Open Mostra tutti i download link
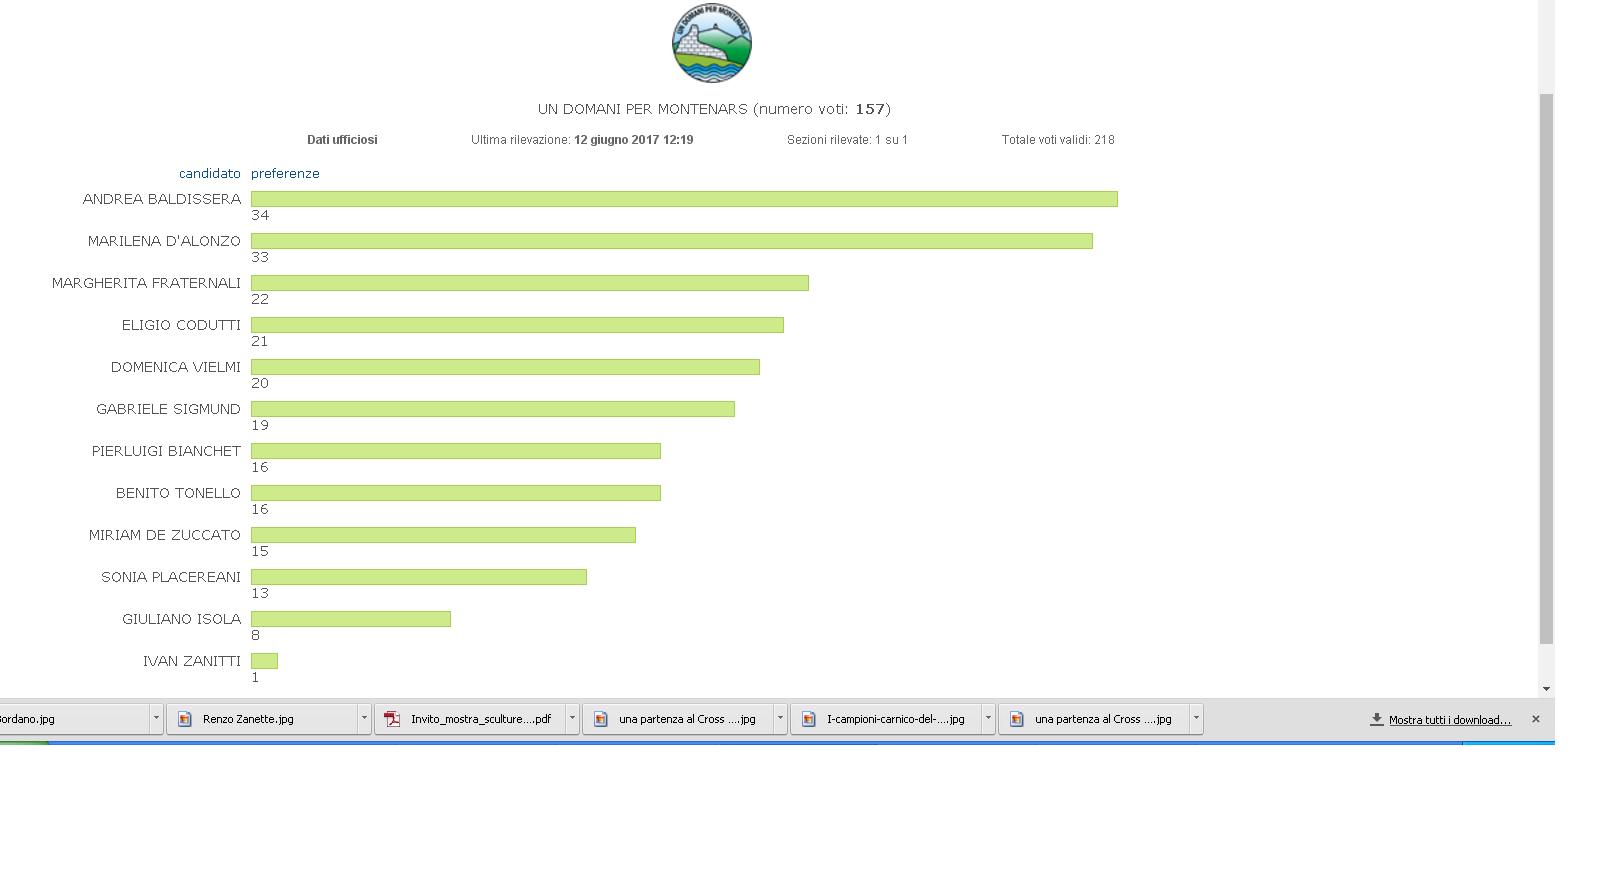1600x874 pixels. (x=1449, y=720)
